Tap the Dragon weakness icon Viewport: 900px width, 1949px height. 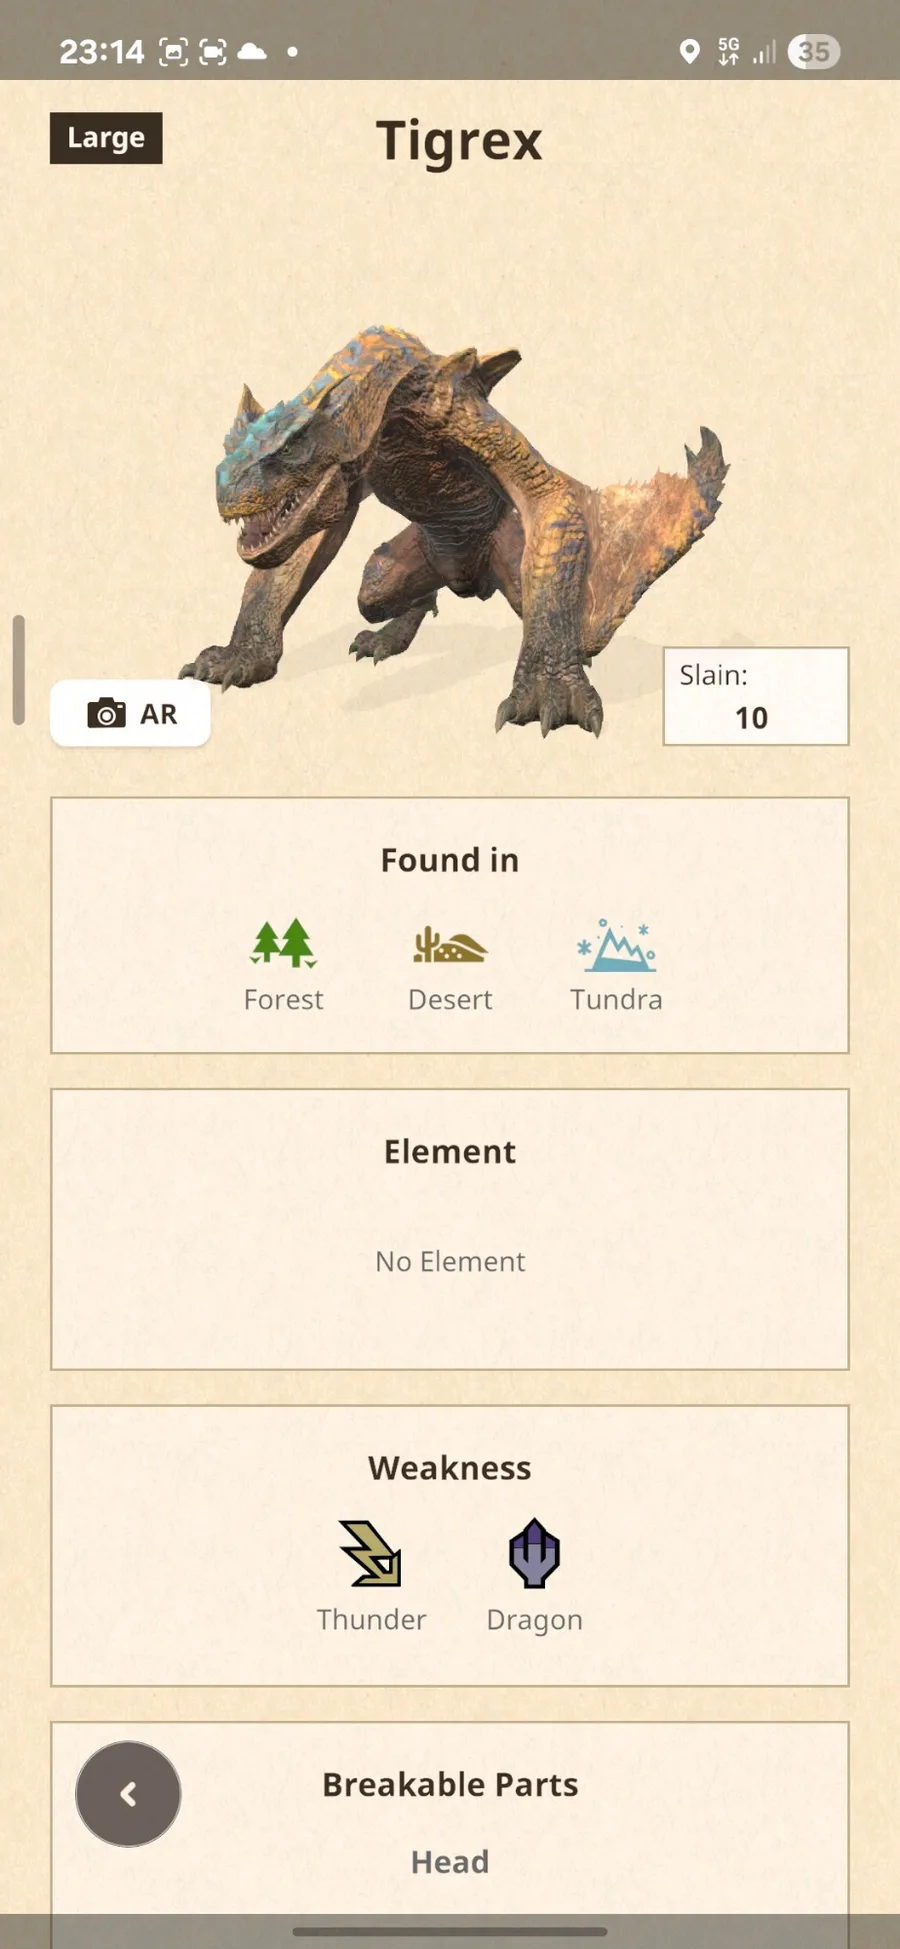534,1553
